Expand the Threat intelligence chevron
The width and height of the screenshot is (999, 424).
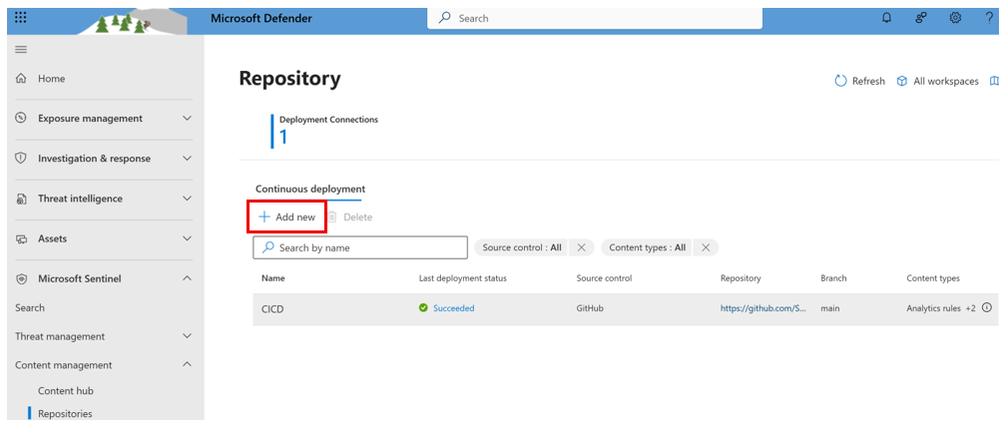coord(187,198)
